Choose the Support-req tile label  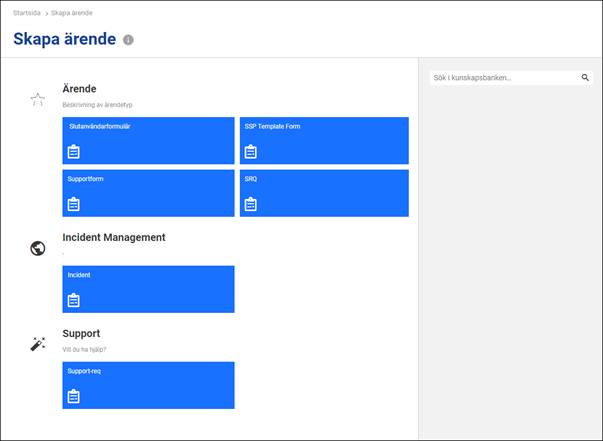tap(84, 371)
